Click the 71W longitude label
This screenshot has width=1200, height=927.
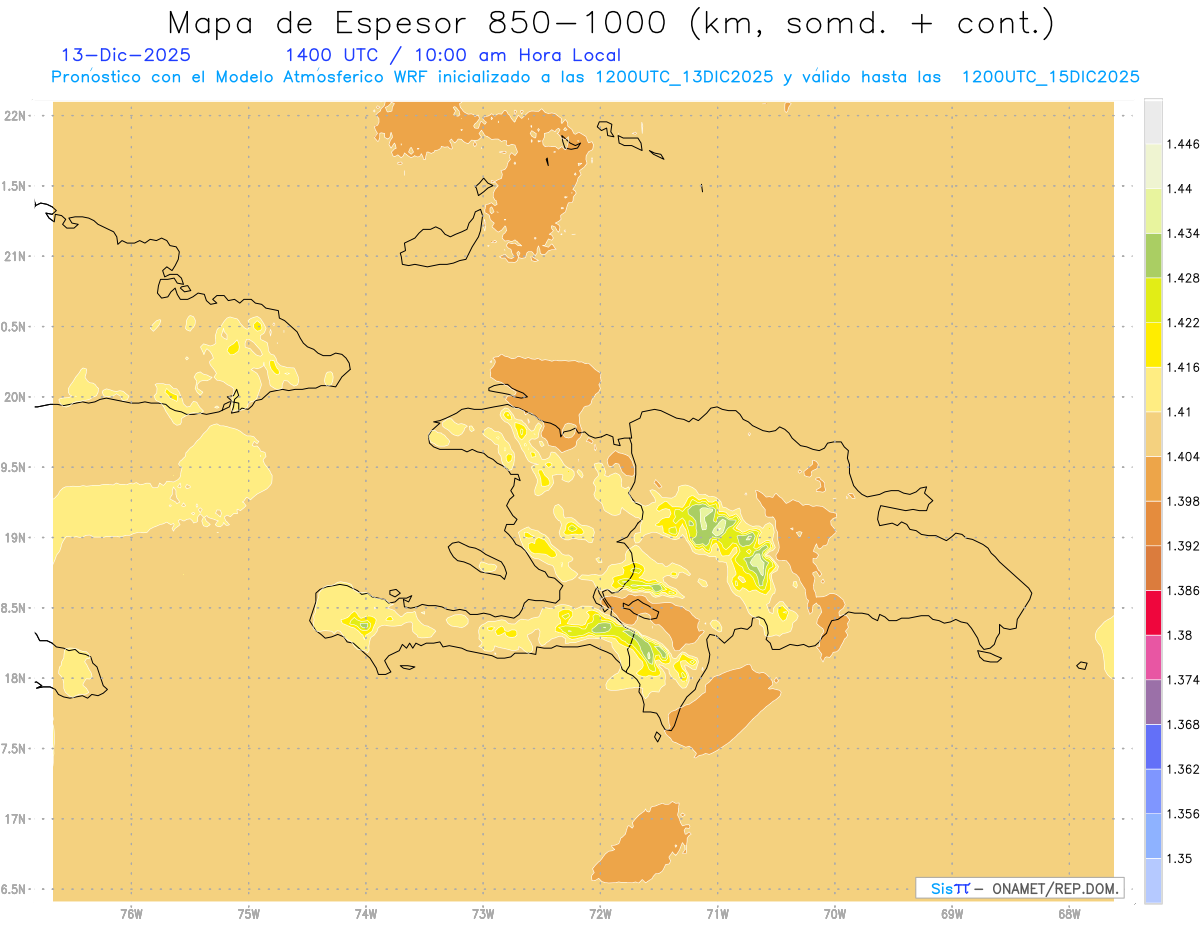[717, 914]
